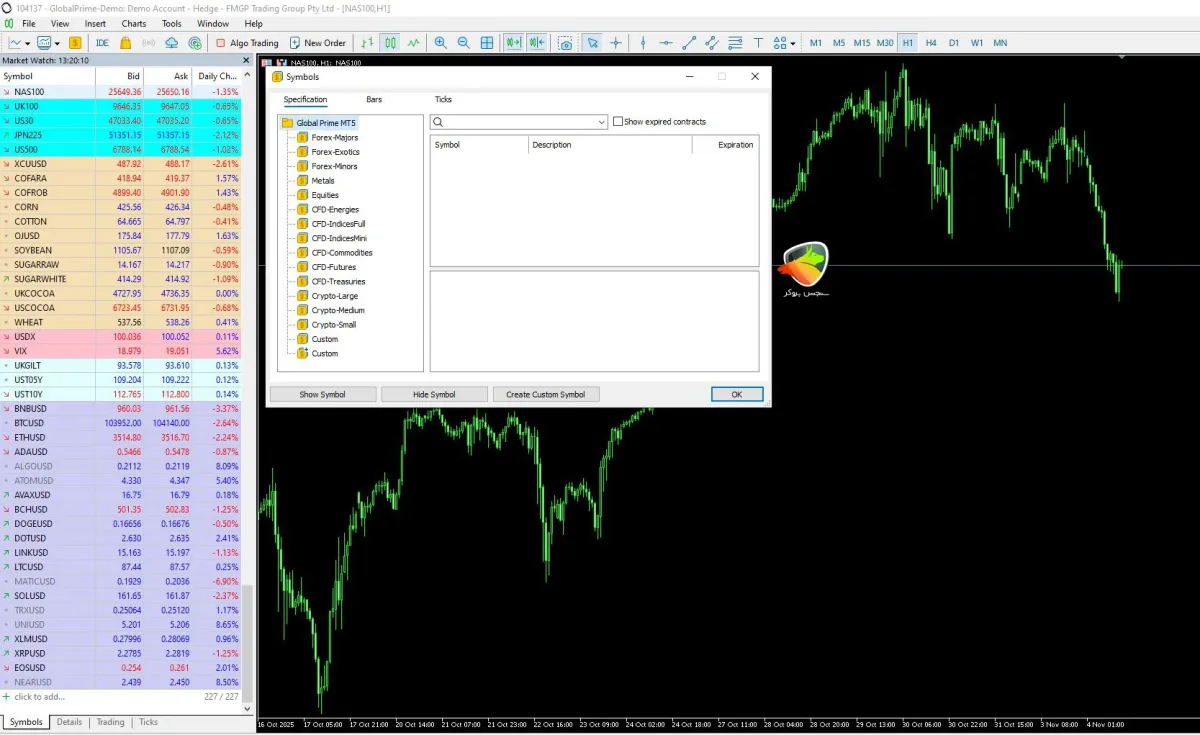Open the new chart type dropdown arrow
The width and height of the screenshot is (1200, 735).
pyautogui.click(x=28, y=43)
